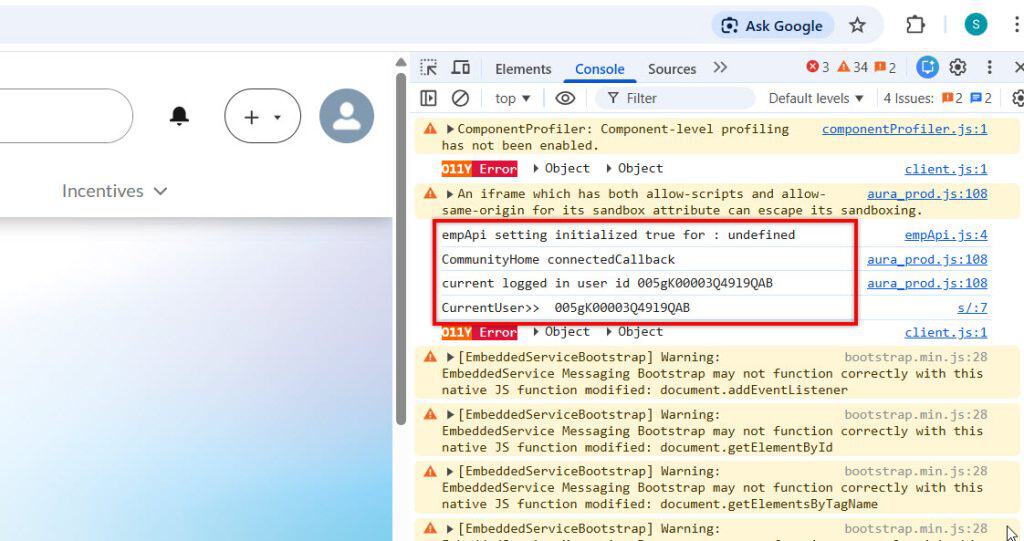Viewport: 1024px width, 541px height.
Task: Show more DevTools tabs with double chevron
Action: pos(720,67)
